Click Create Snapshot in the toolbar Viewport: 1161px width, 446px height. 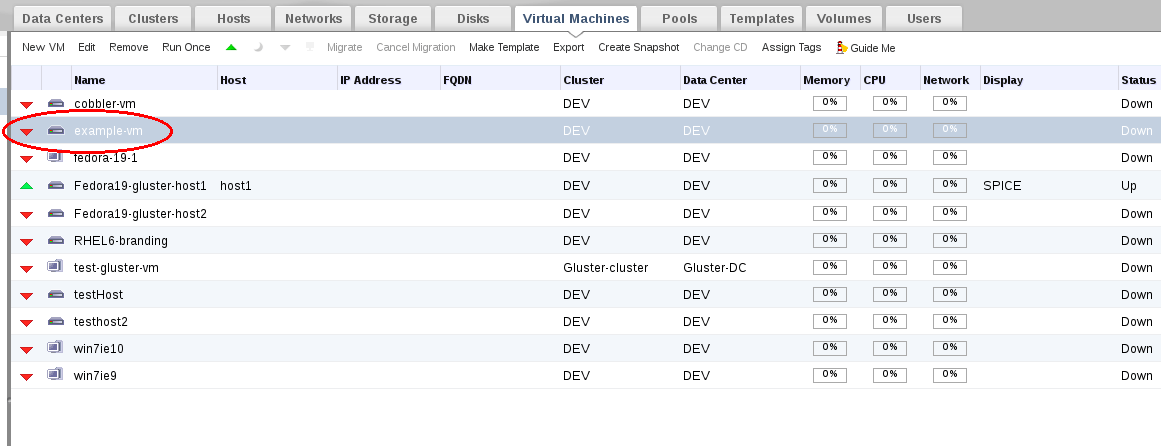[639, 47]
